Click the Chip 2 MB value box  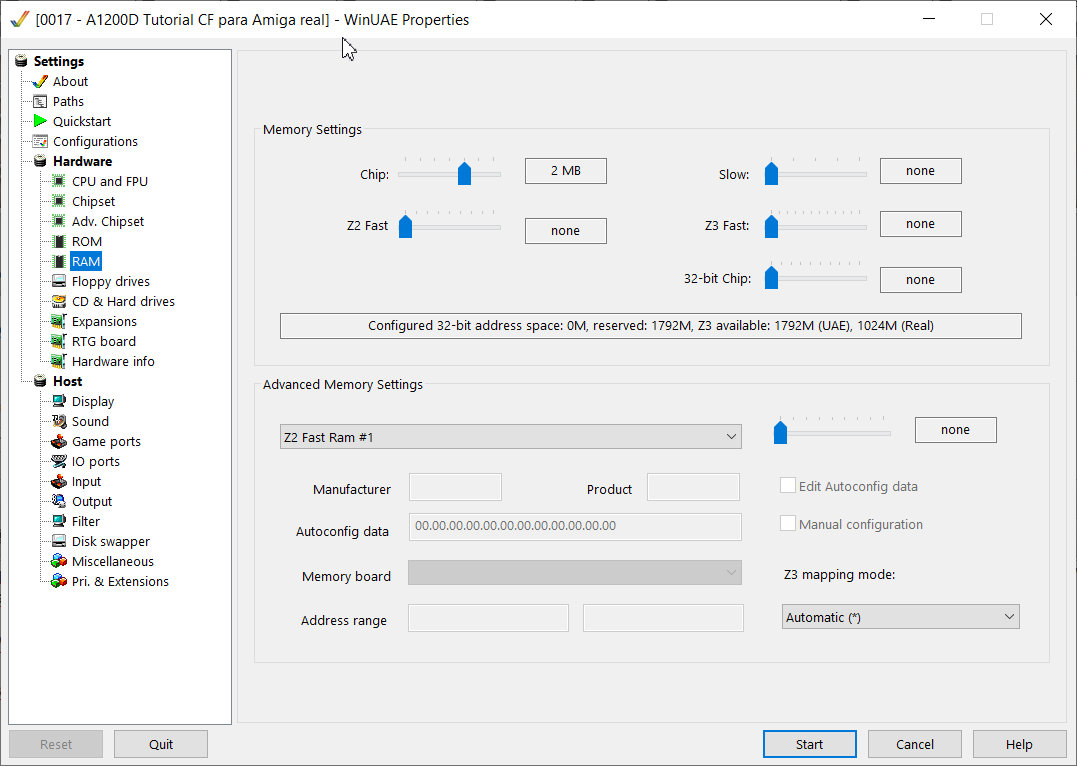pyautogui.click(x=566, y=171)
